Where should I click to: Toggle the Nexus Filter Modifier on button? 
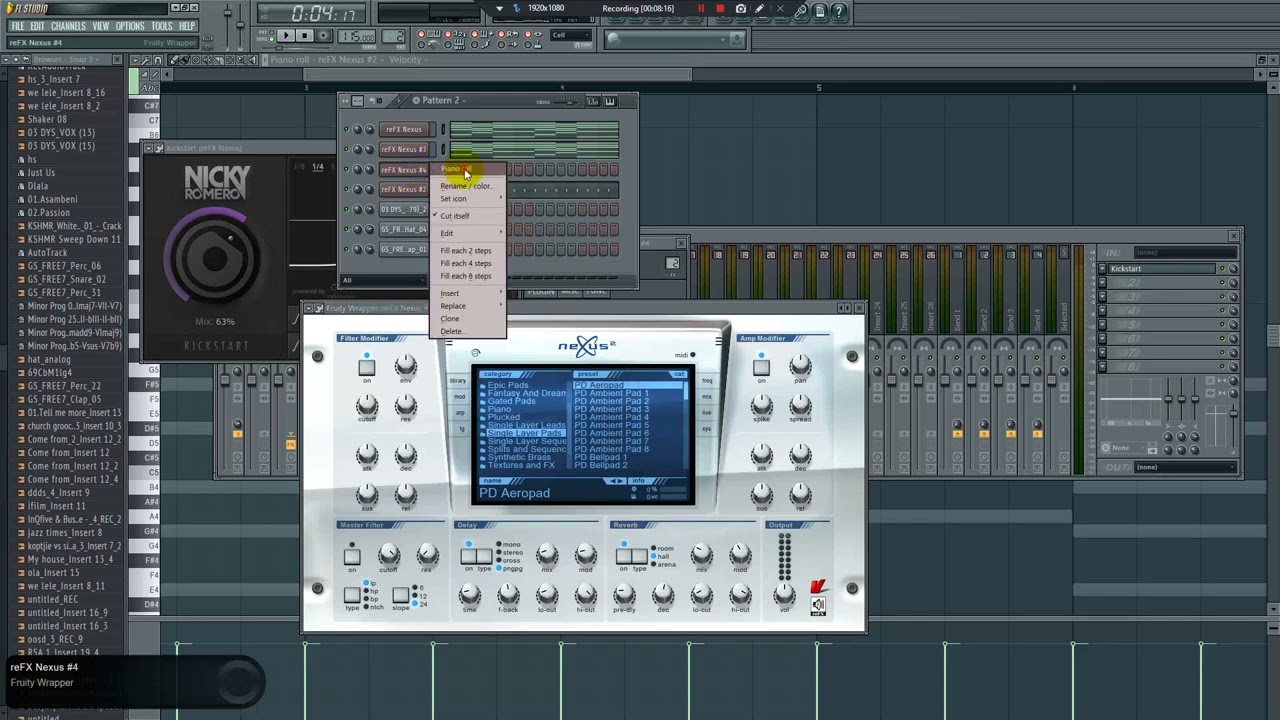point(367,367)
